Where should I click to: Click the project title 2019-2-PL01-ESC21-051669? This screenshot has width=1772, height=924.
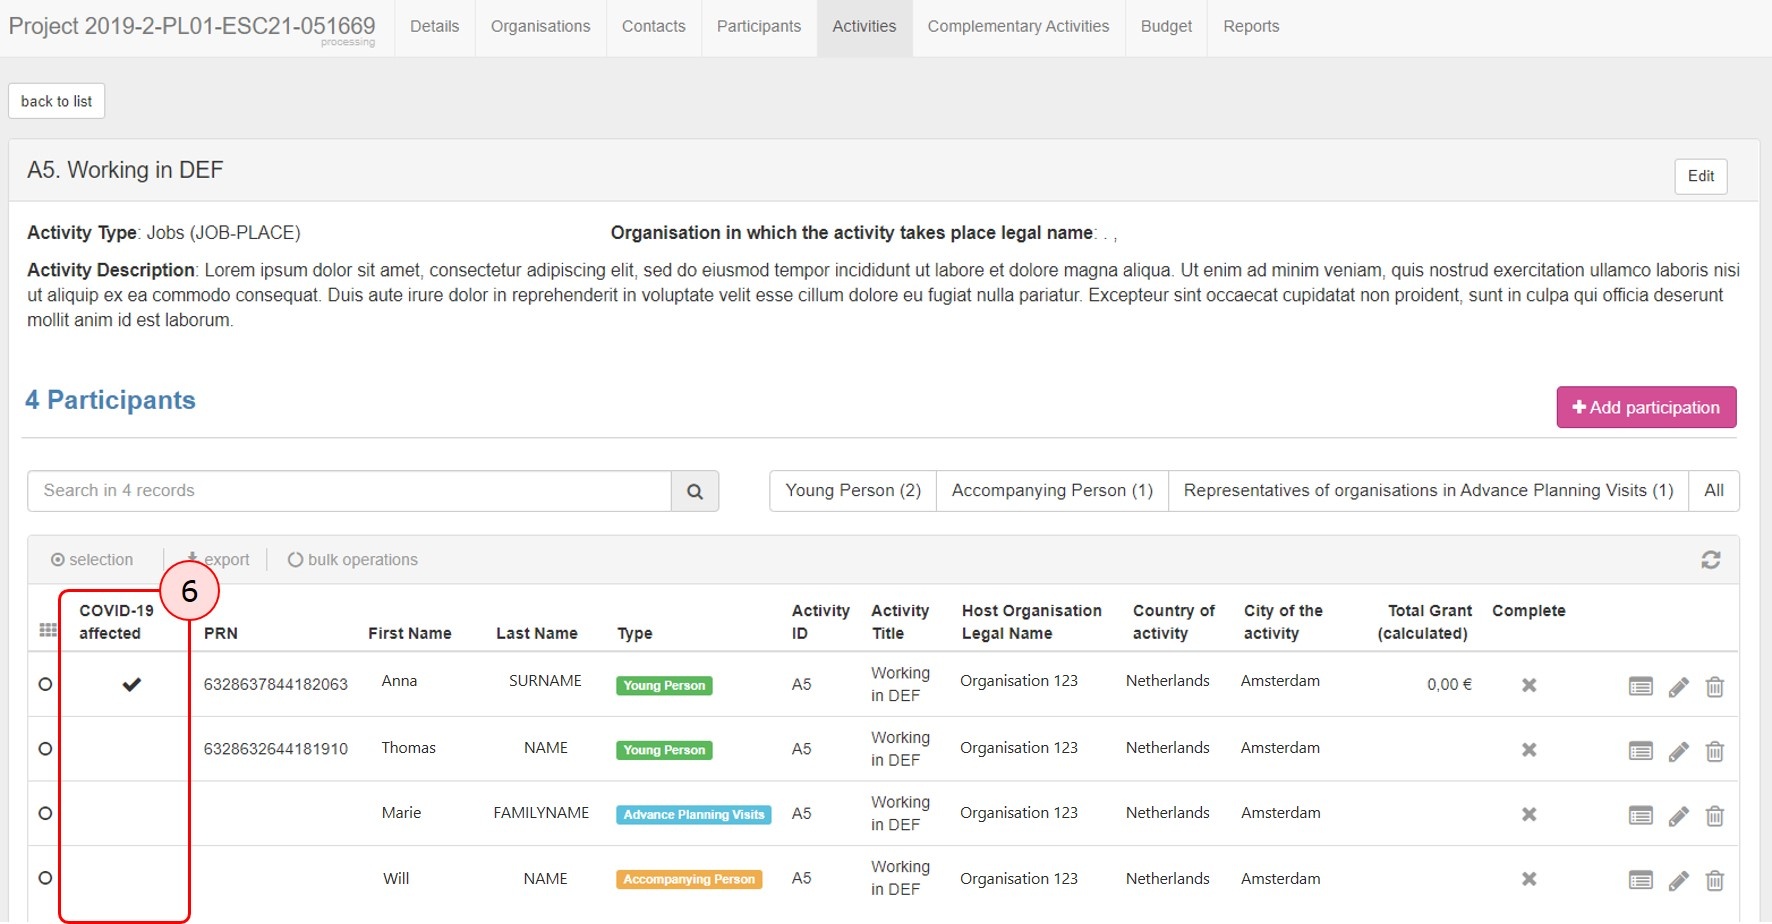pos(192,26)
